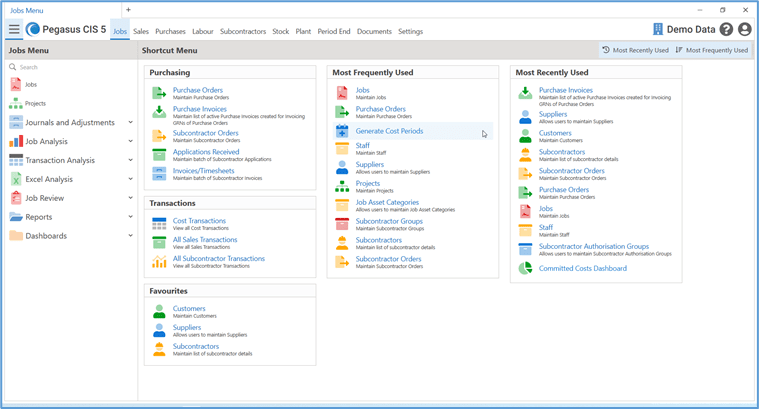Click the user account profile icon
This screenshot has width=759, height=409.
click(744, 30)
